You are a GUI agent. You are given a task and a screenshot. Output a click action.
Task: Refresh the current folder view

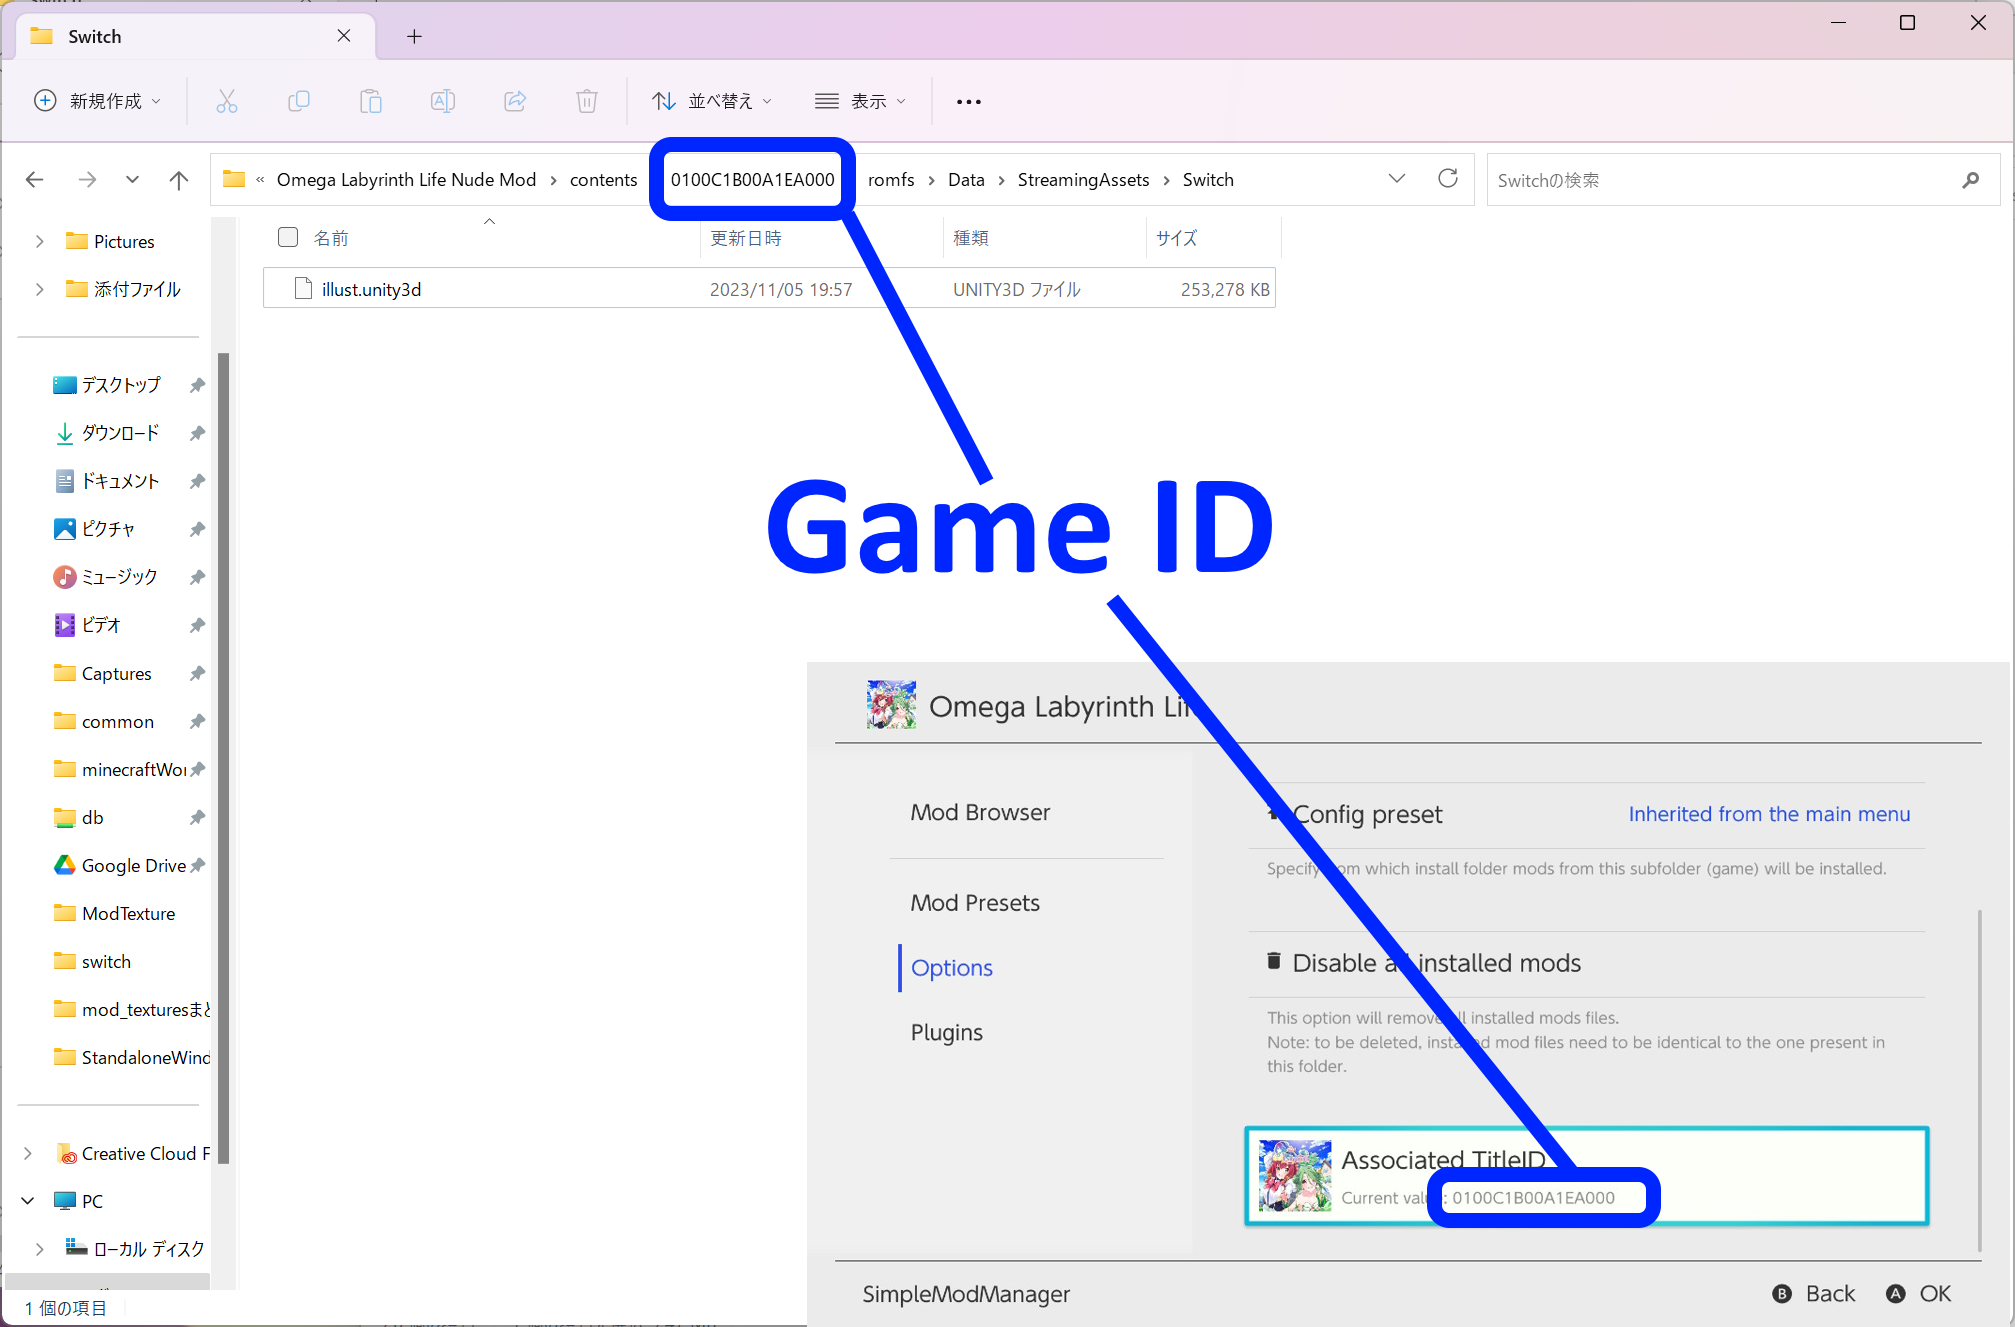click(1447, 179)
